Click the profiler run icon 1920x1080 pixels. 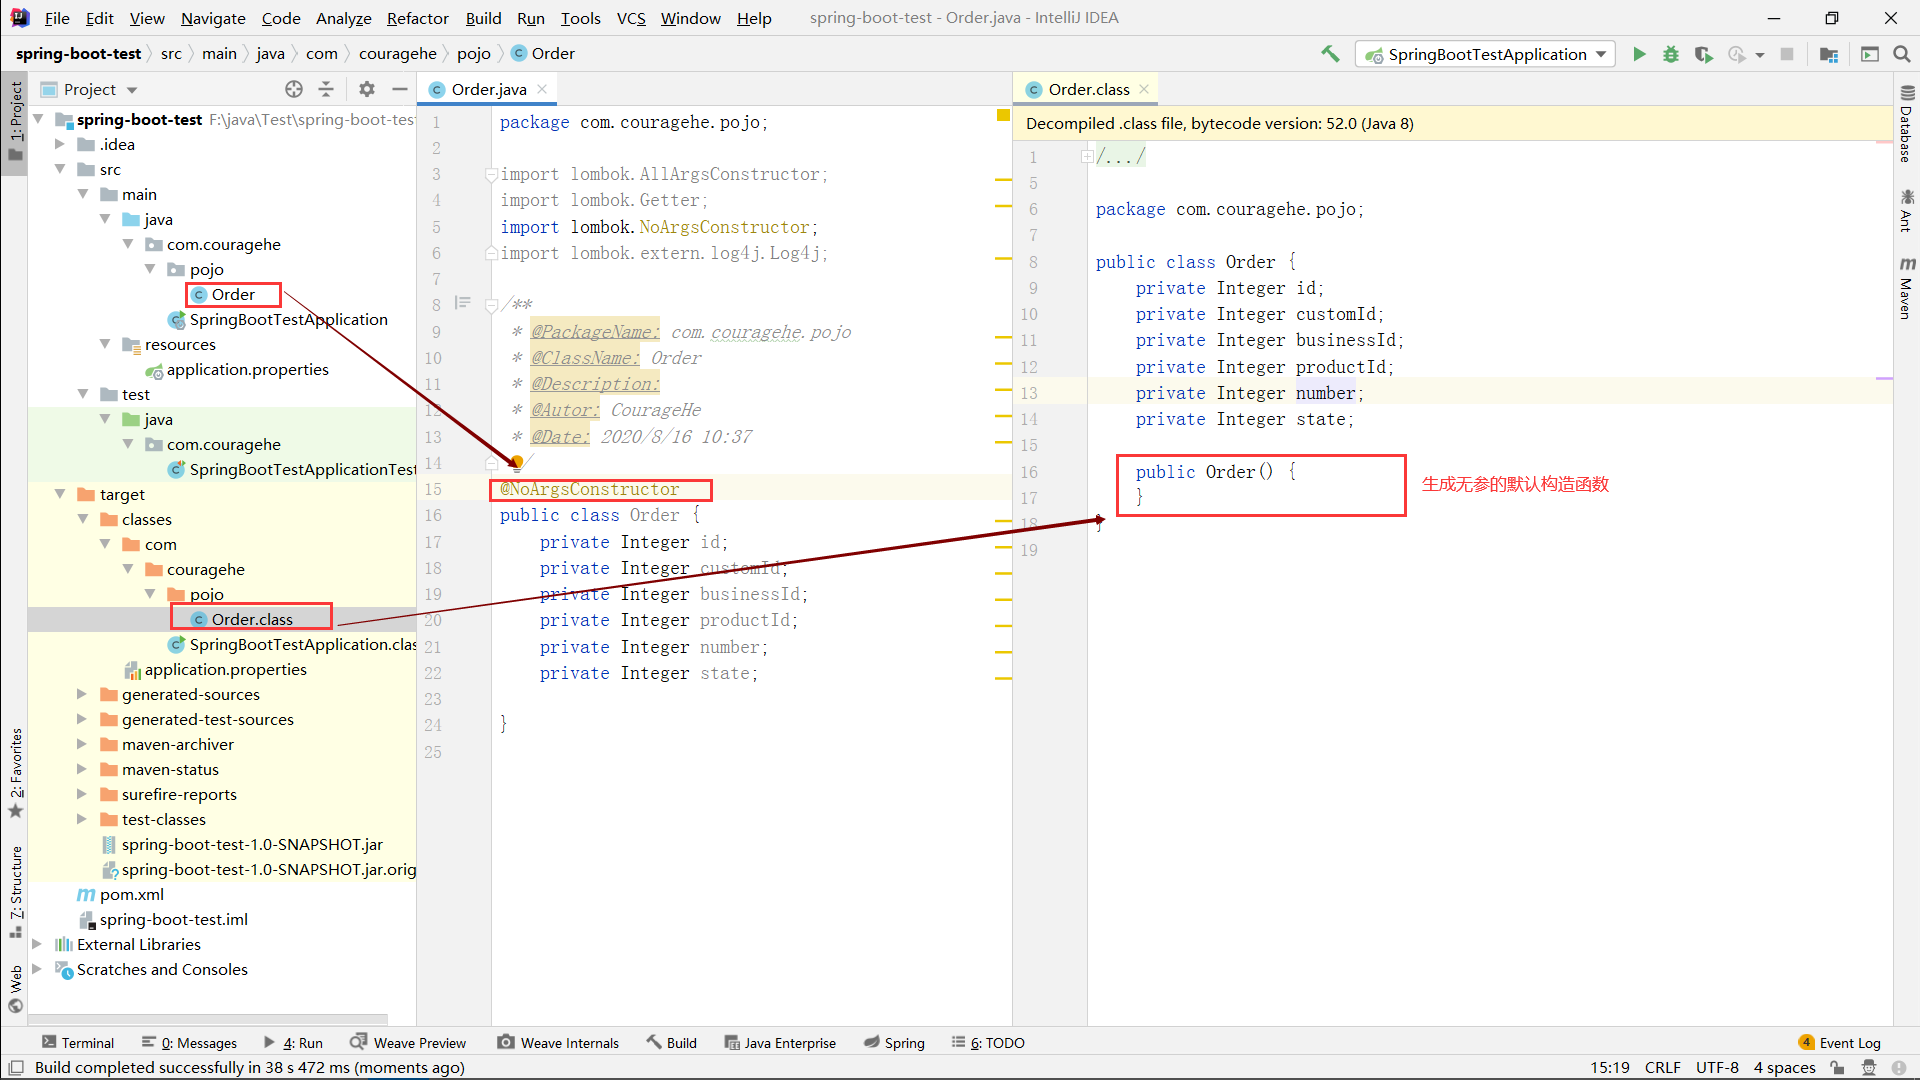click(1737, 54)
